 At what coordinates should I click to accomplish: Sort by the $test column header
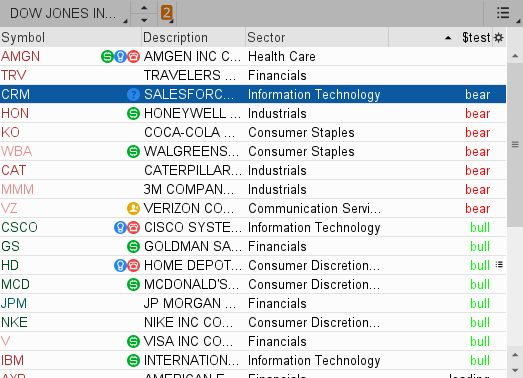pos(476,37)
